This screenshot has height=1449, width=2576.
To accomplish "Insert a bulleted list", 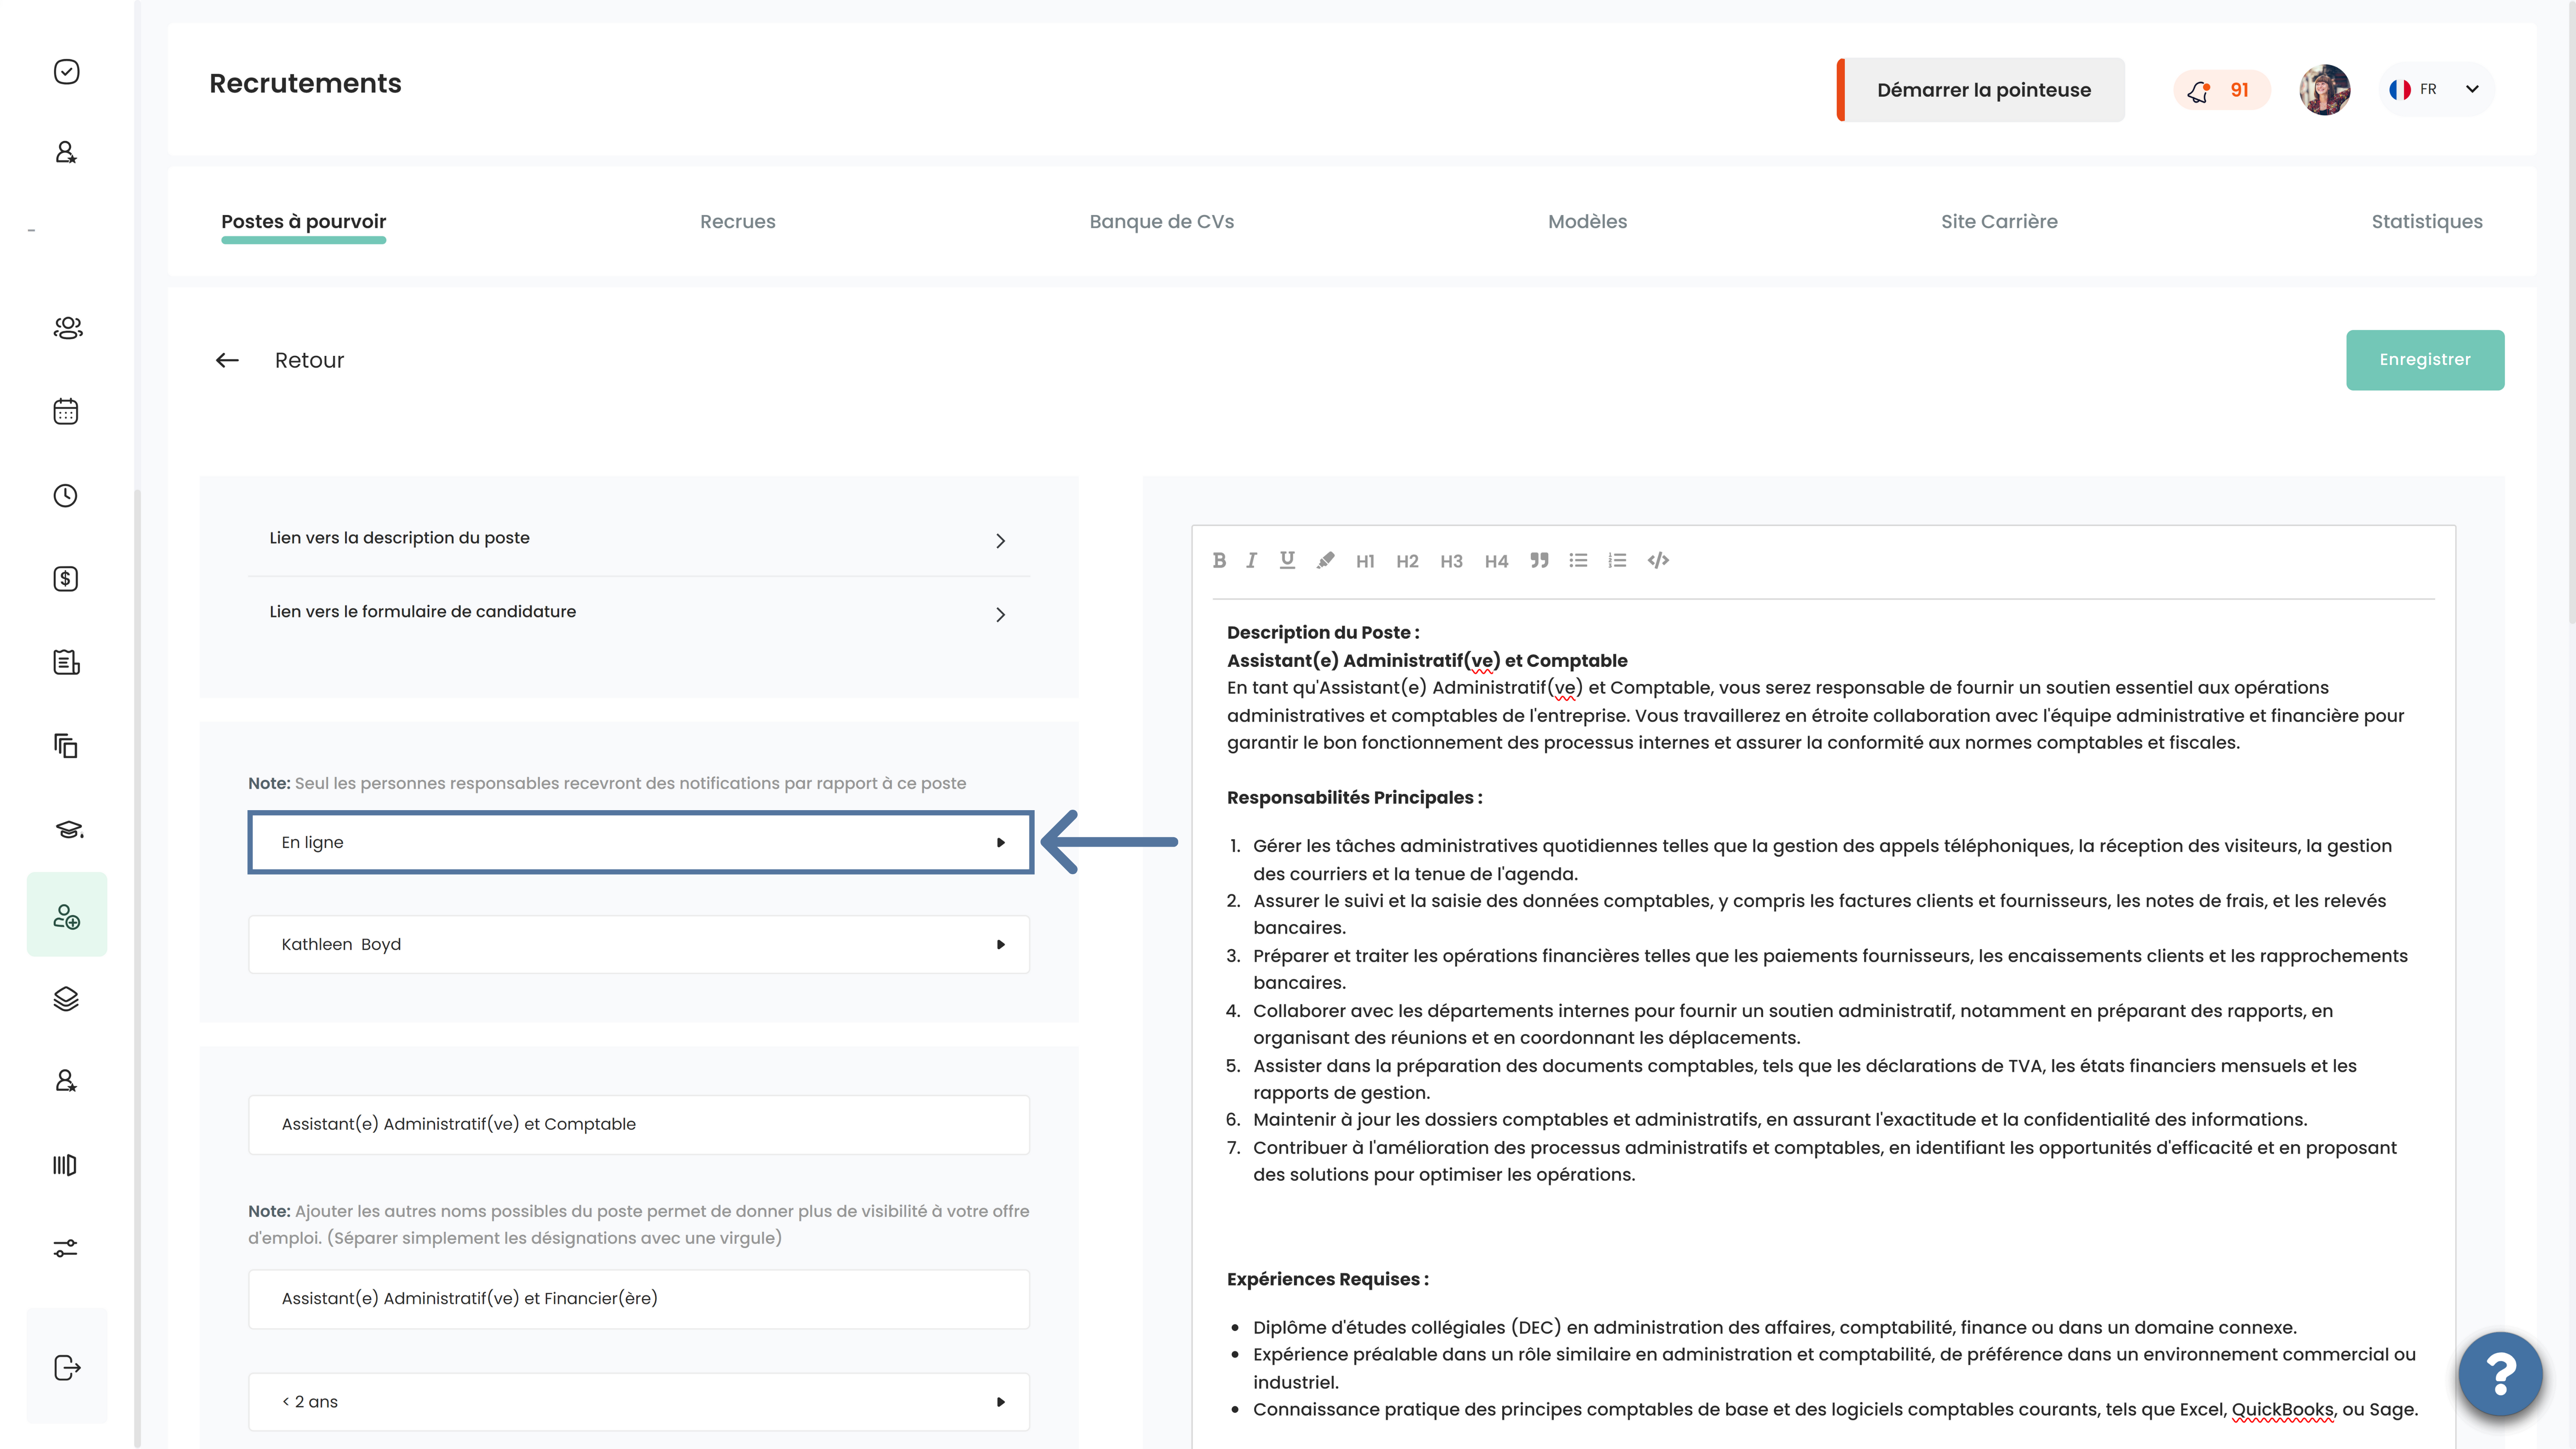I will tap(1578, 561).
